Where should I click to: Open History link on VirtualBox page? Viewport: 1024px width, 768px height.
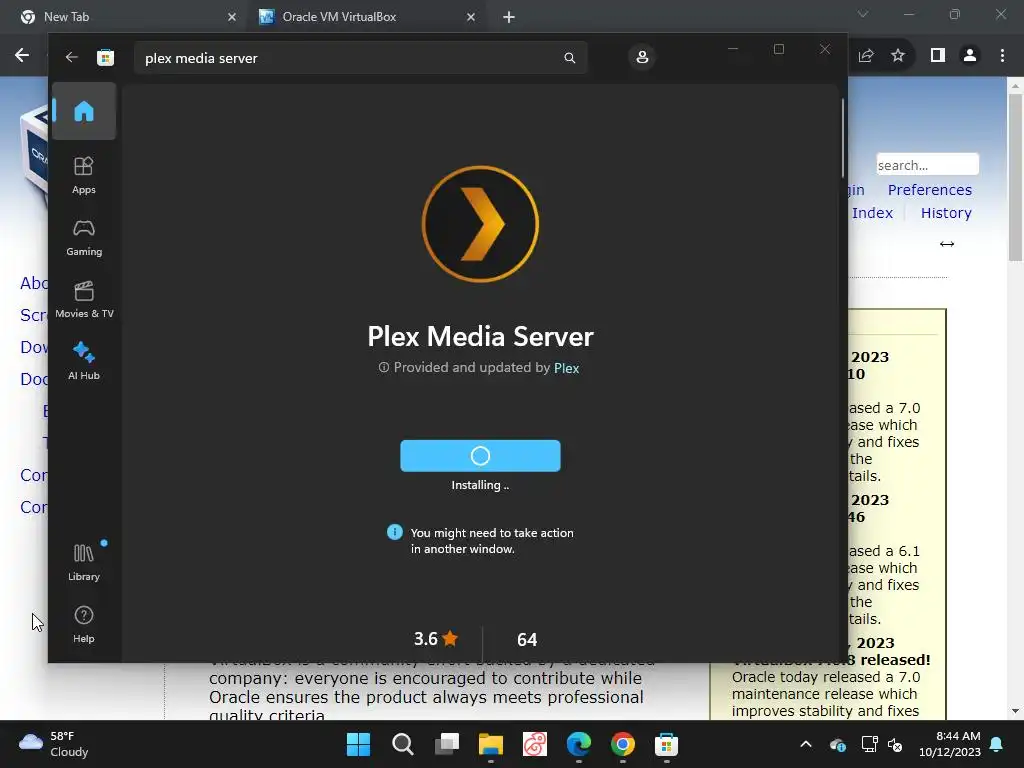click(x=946, y=213)
